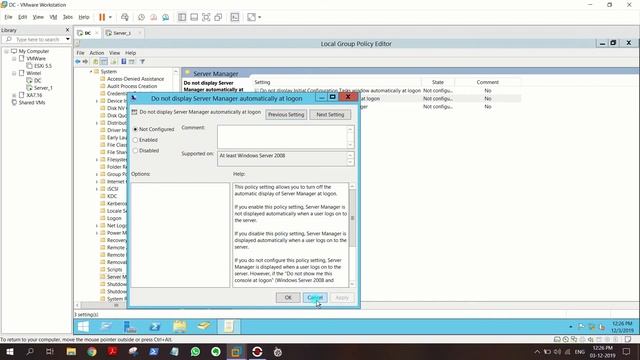Select Enabled radio button
The width and height of the screenshot is (640, 360).
tap(135, 140)
